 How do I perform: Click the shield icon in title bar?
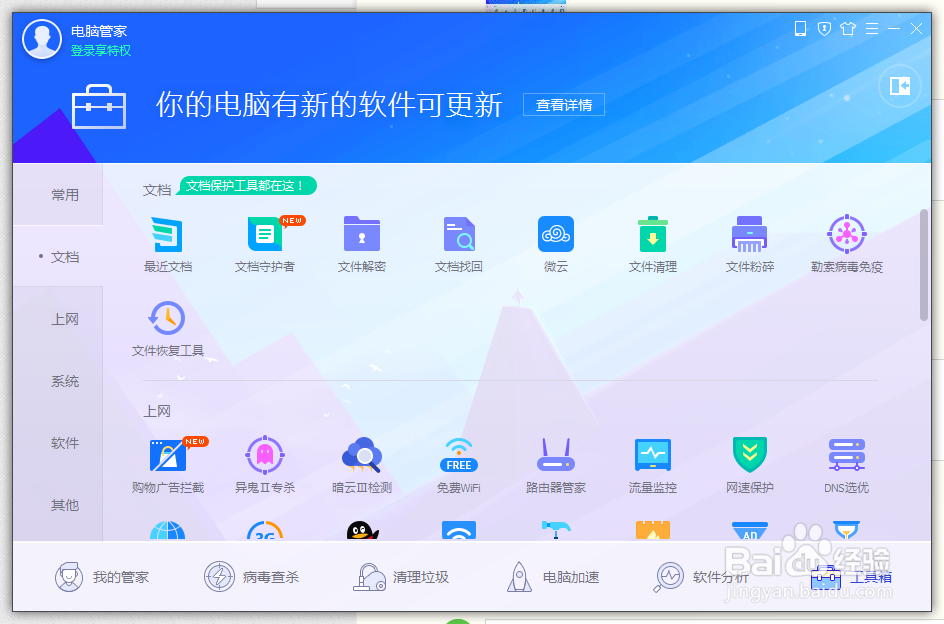tap(824, 28)
